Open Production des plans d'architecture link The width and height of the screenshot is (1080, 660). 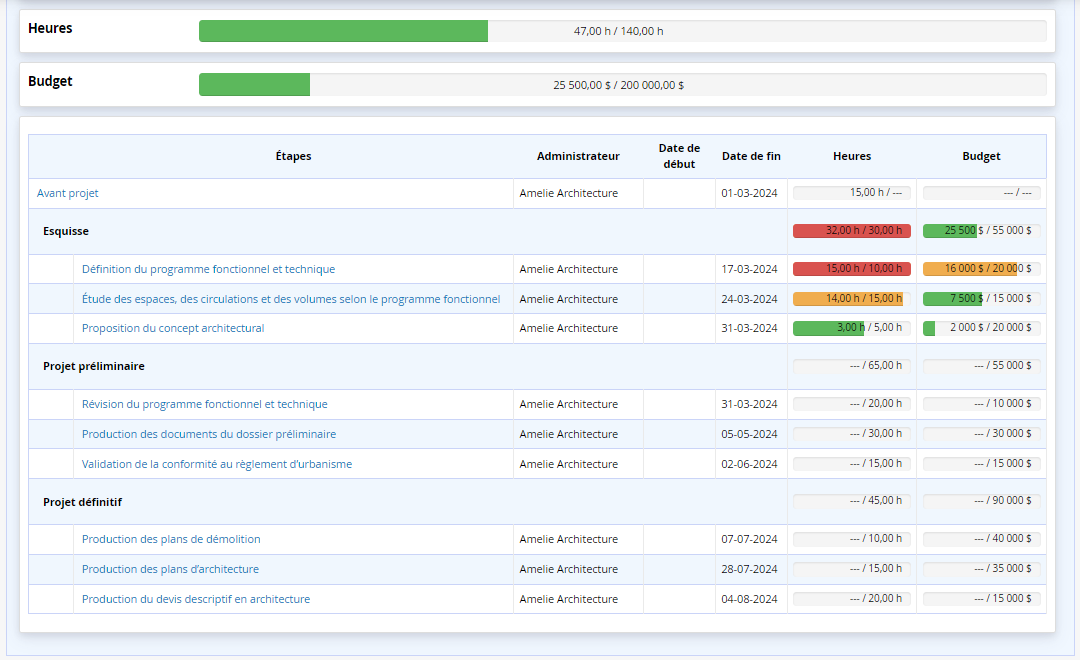coord(170,569)
